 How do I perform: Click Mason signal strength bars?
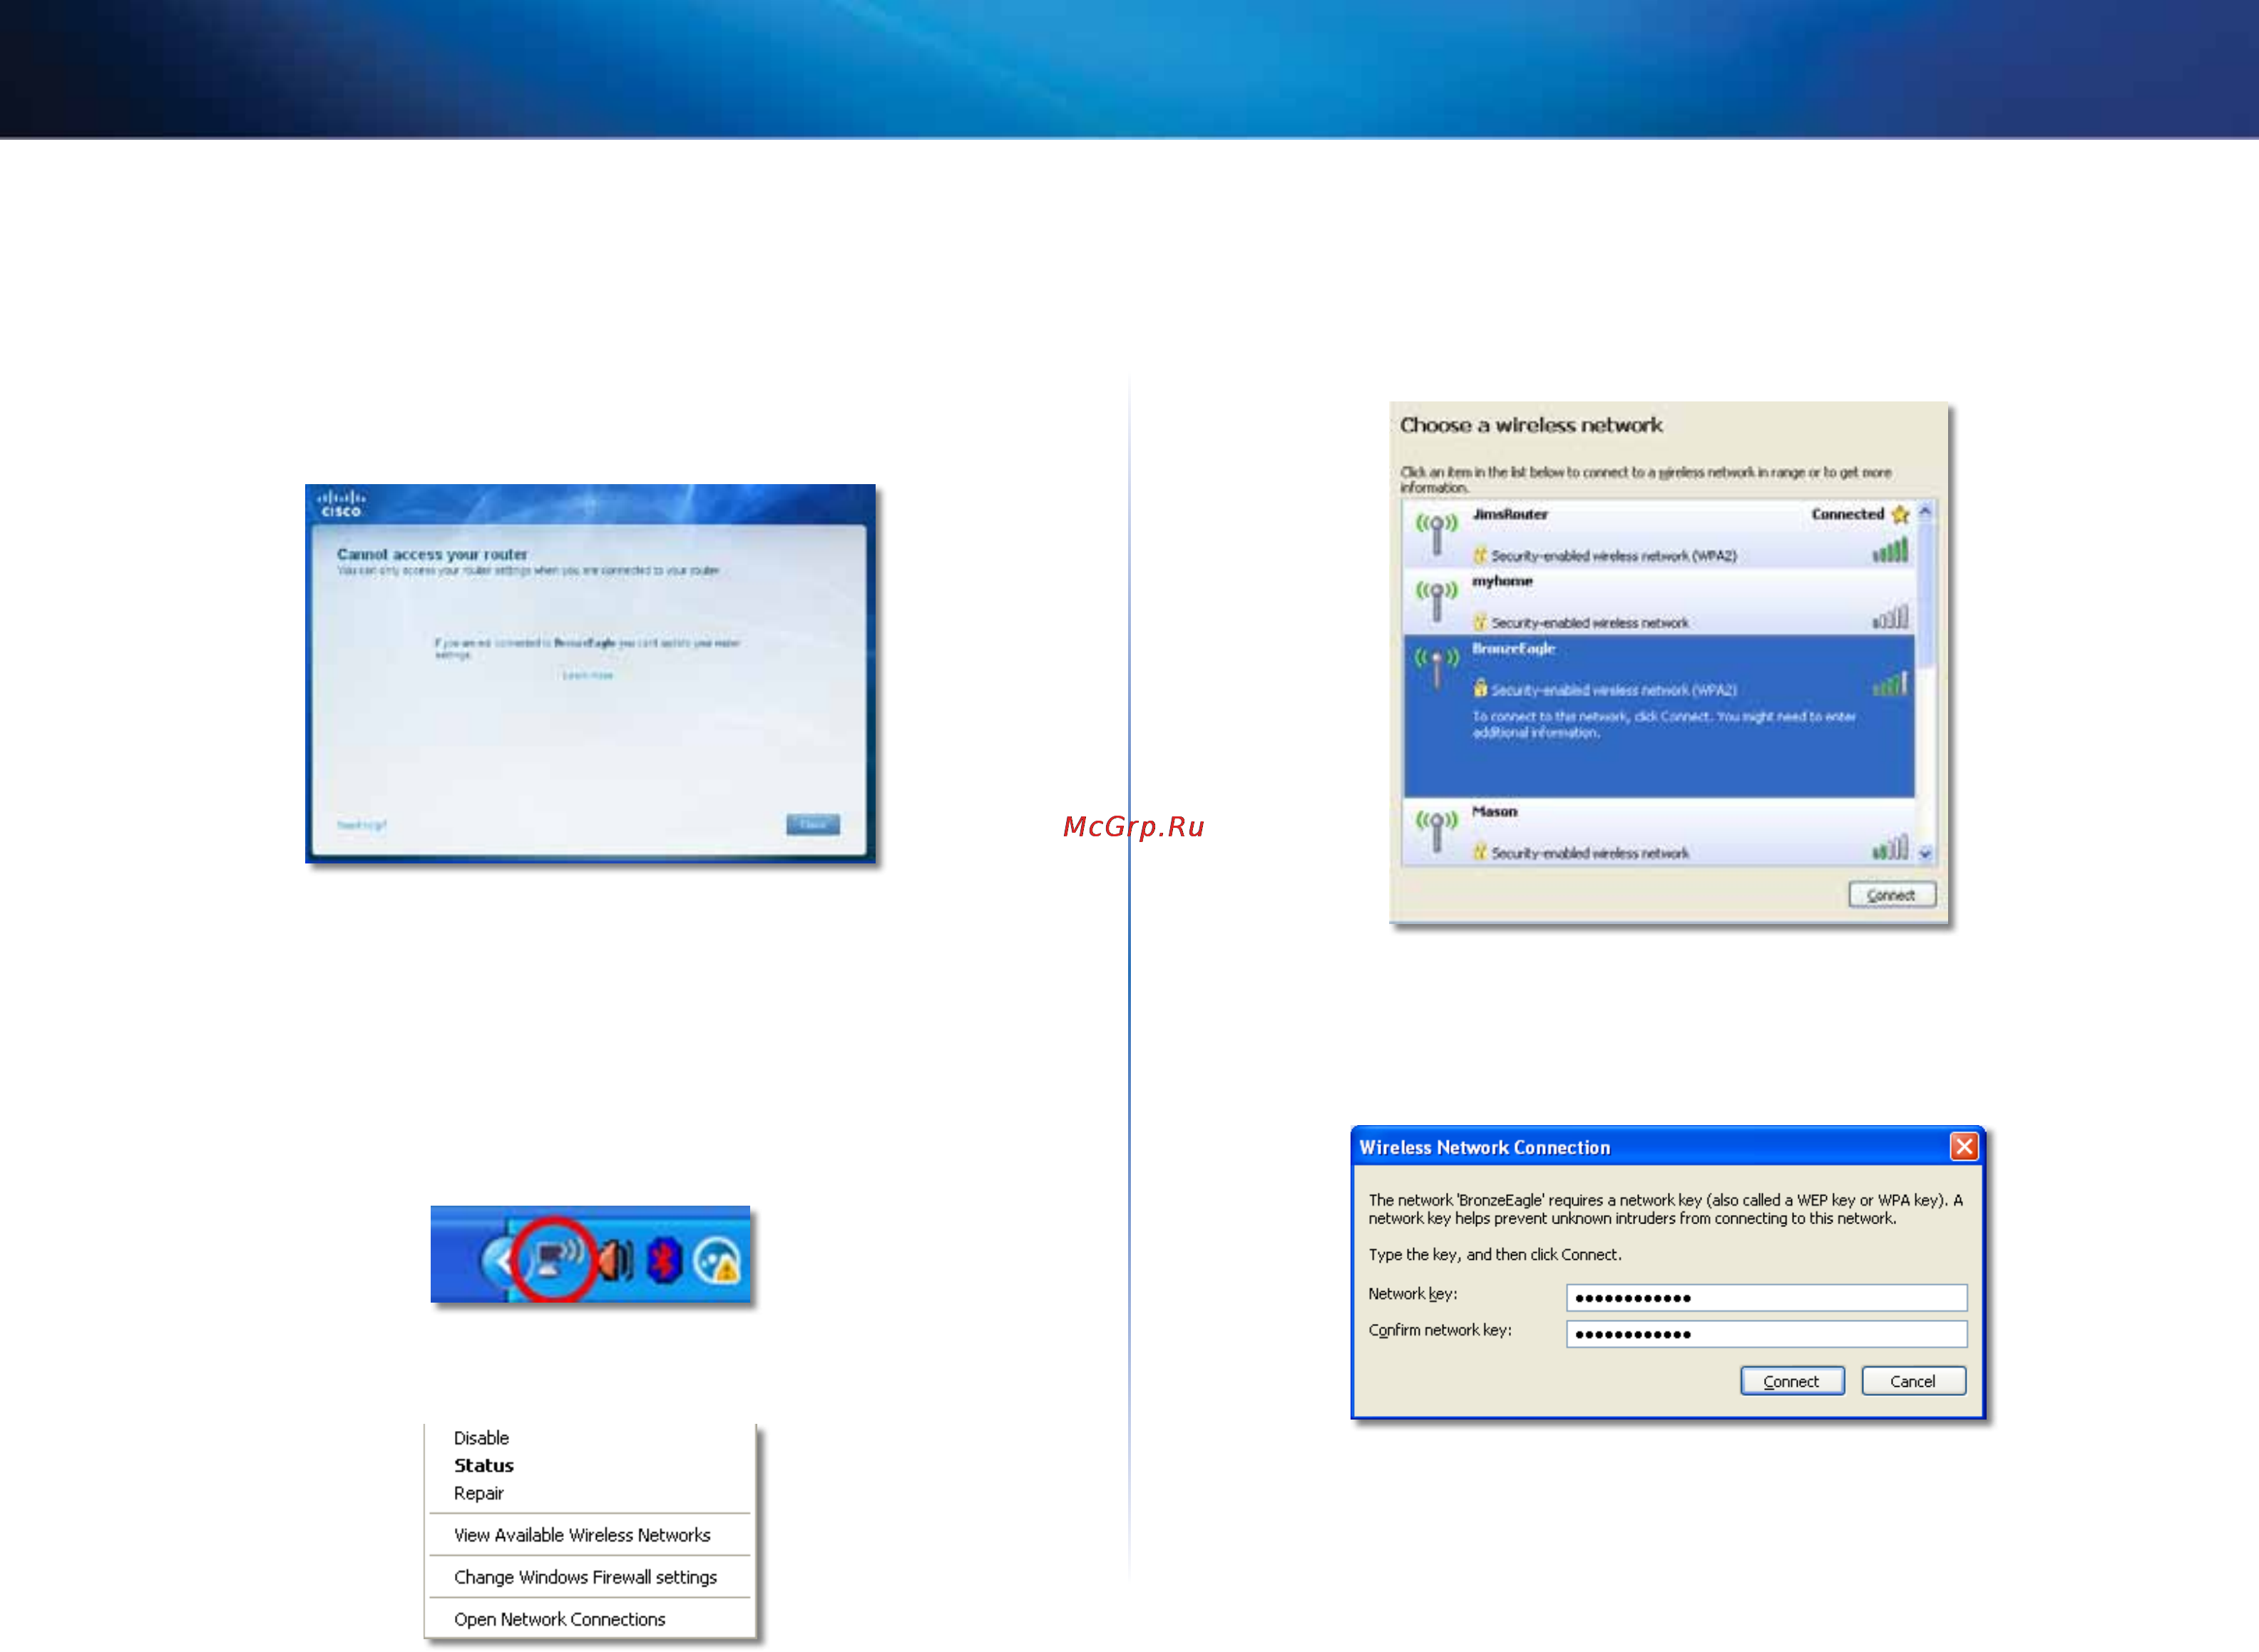pos(1890,848)
